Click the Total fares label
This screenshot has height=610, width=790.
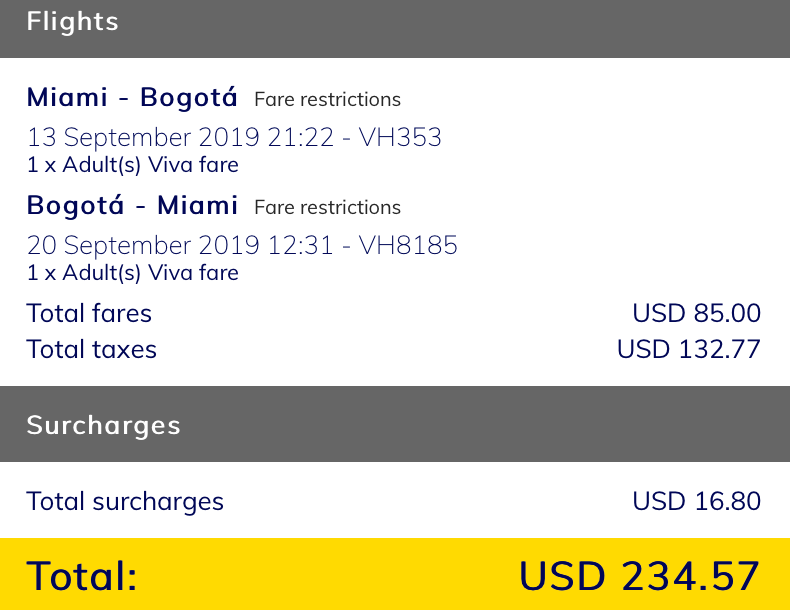click(89, 314)
